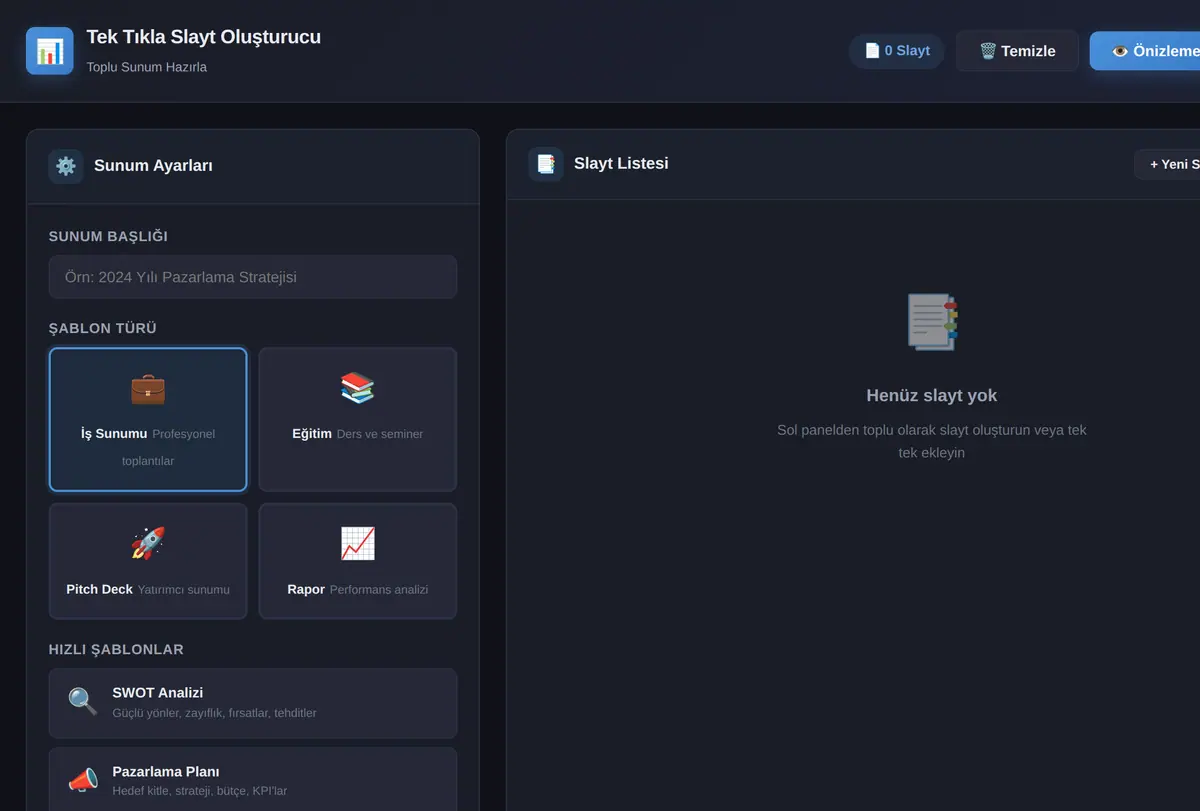The image size is (1200, 811).
Task: Apply the Pazarlama Planı quick template
Action: pos(253,780)
